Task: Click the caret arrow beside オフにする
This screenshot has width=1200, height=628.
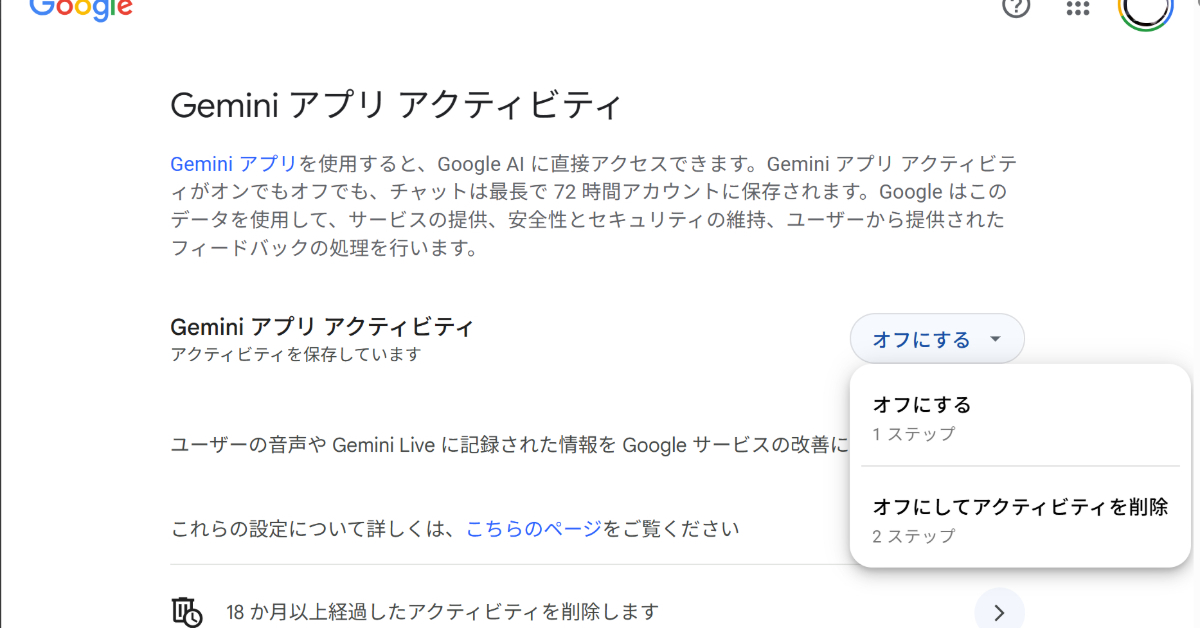Action: 995,339
